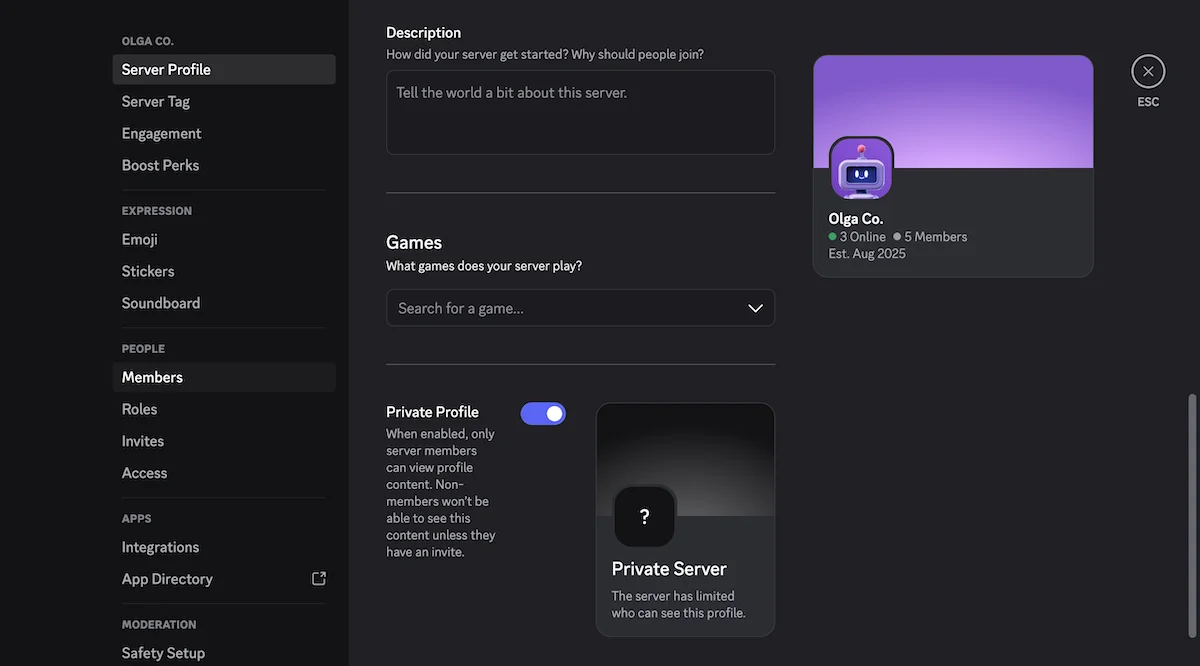This screenshot has height=666, width=1200.
Task: Close settings with the ESC X button
Action: coord(1148,71)
